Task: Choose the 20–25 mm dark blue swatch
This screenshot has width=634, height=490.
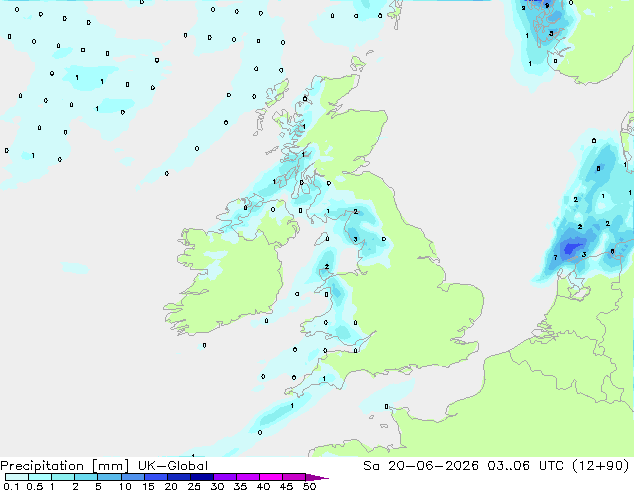Action: pos(179,477)
